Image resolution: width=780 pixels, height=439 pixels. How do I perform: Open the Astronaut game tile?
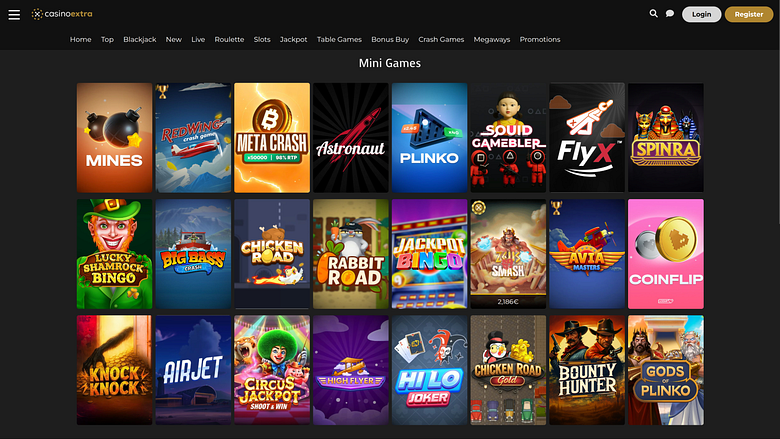point(351,138)
